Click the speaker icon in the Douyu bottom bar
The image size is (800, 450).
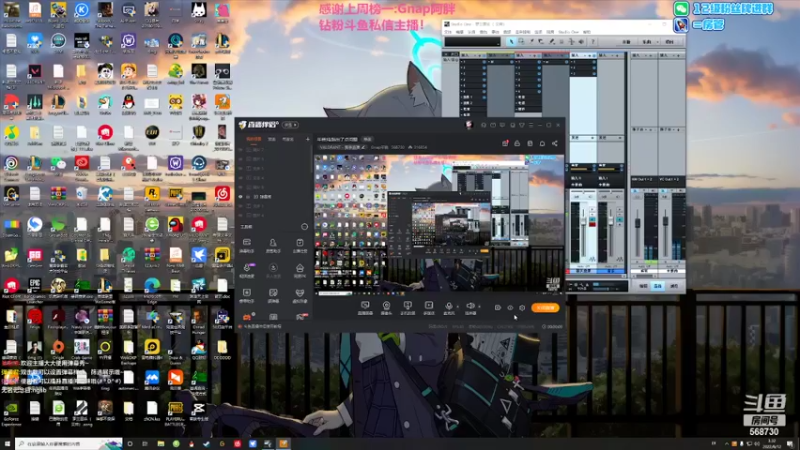coord(470,306)
